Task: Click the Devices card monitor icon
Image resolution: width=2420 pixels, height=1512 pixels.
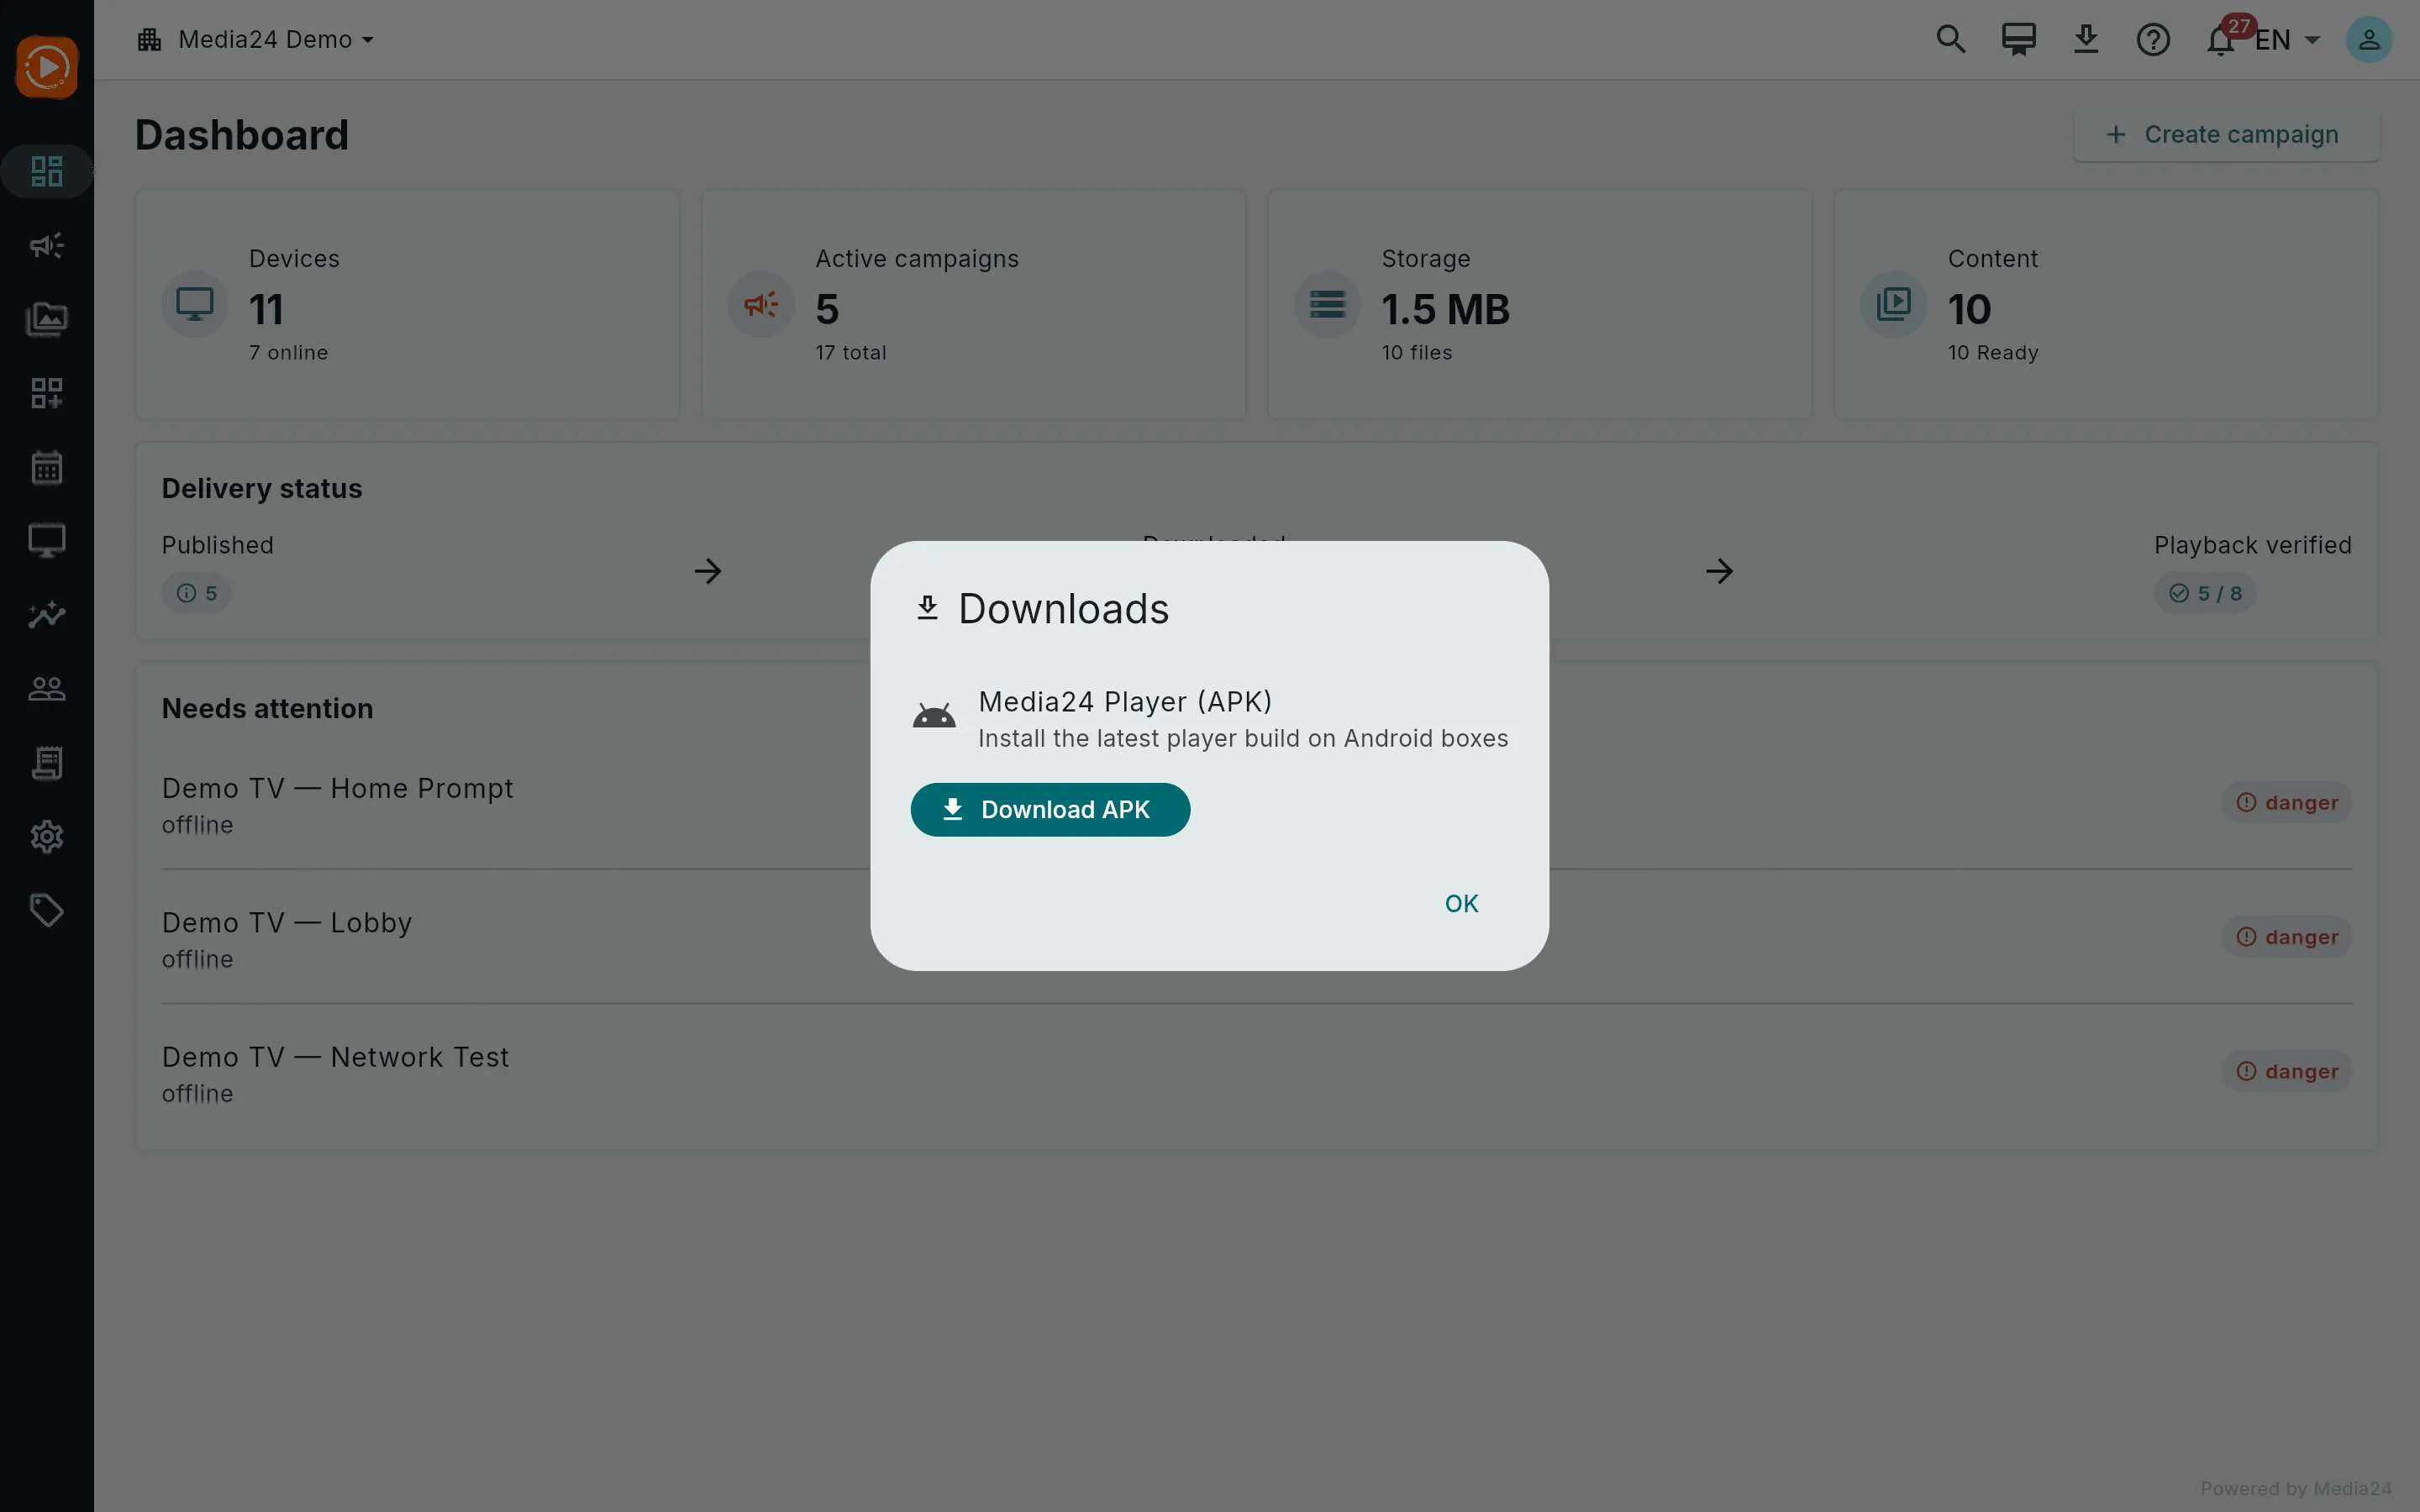Action: (195, 304)
